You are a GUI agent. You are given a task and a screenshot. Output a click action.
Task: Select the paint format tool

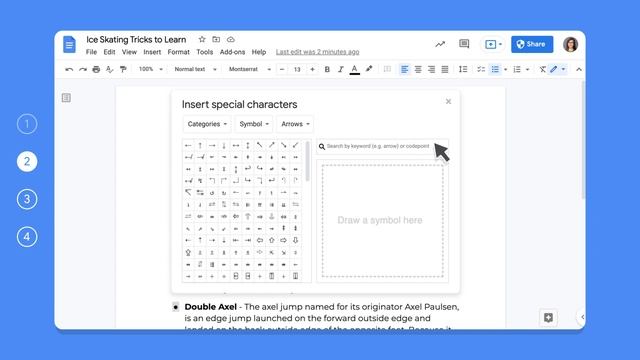(123, 69)
